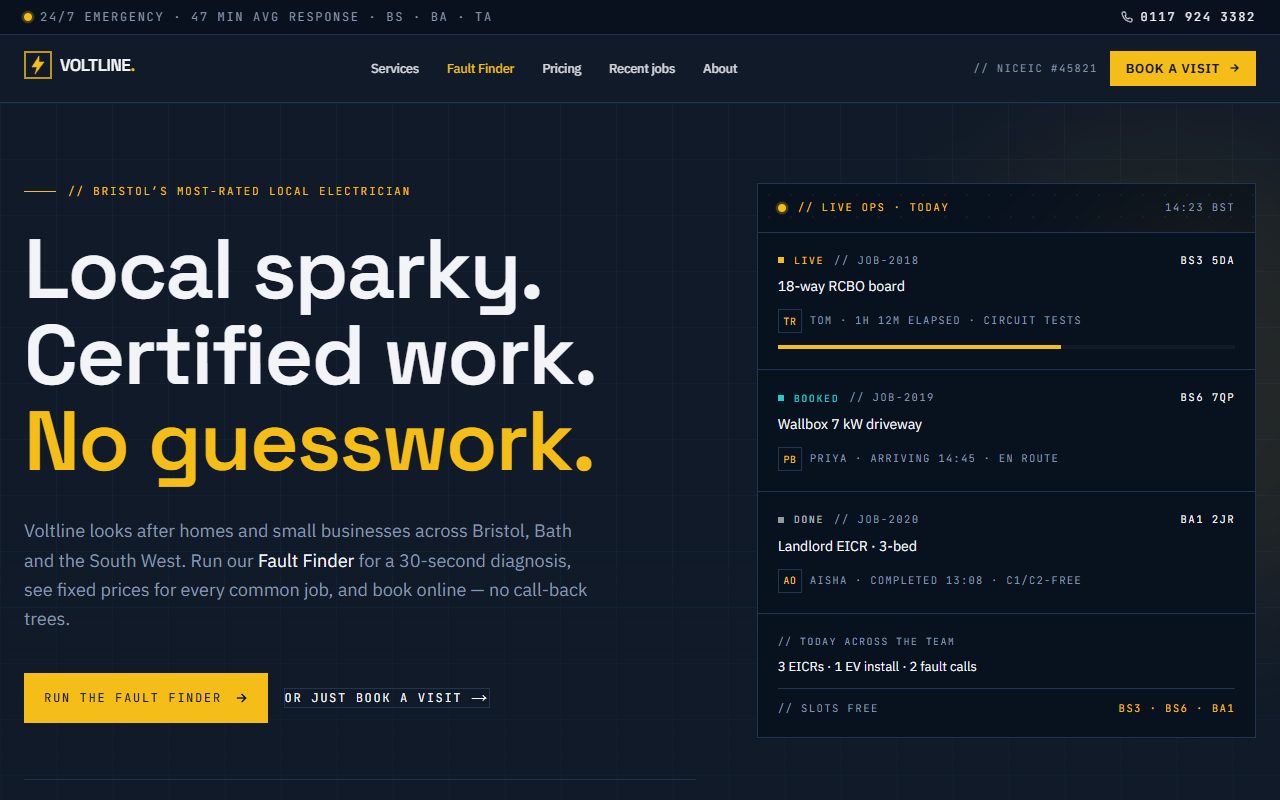Click the phone icon beside 0117 924 3382
The image size is (1280, 800).
[1127, 17]
